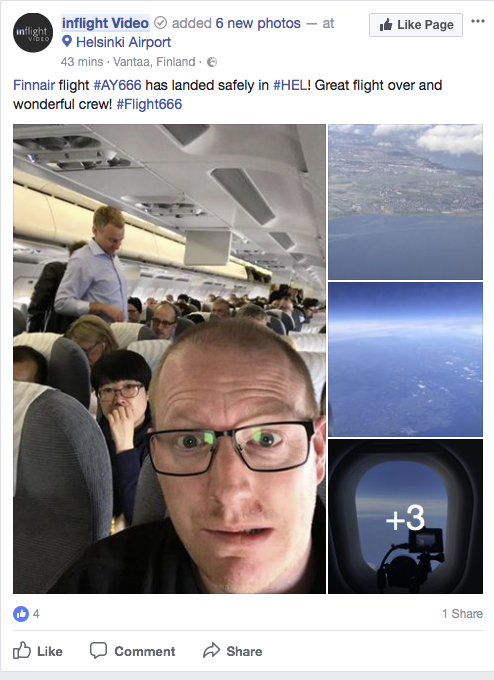Open the Helsinki Airport location link
The width and height of the screenshot is (494, 680).
pos(124,42)
